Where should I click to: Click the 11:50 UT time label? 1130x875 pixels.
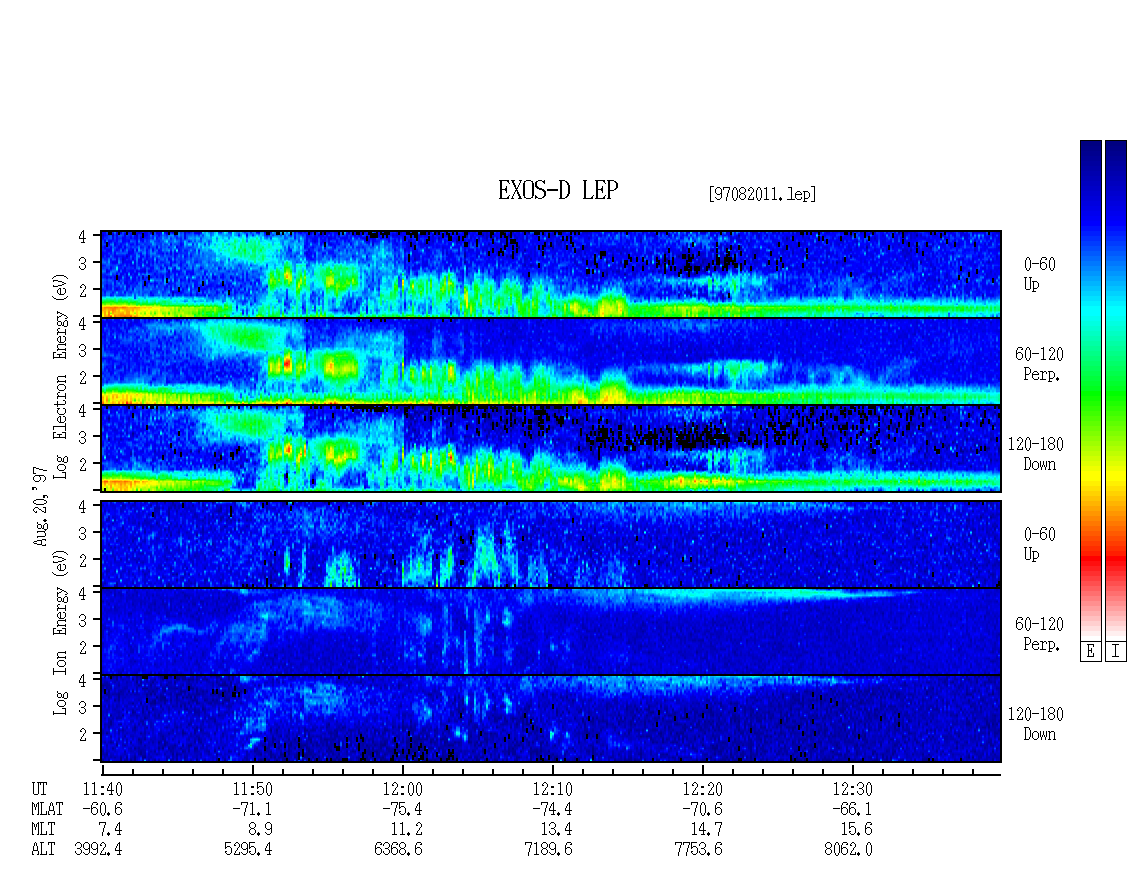coord(252,789)
